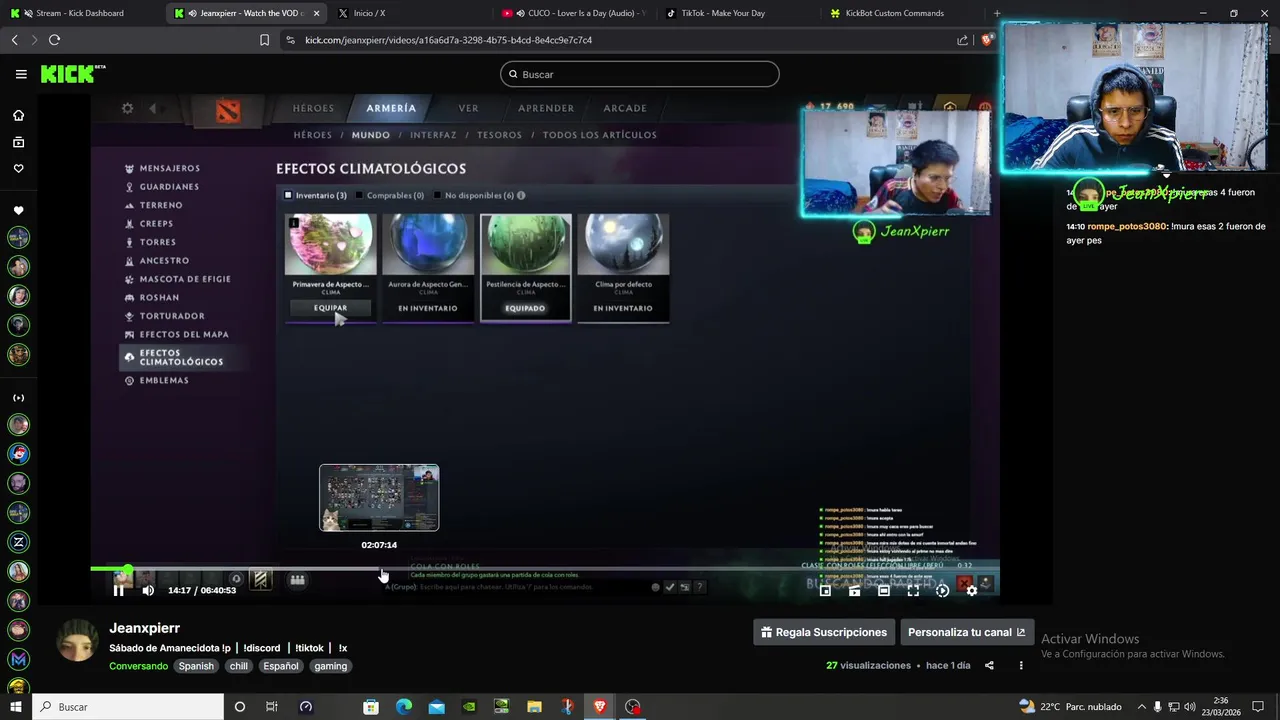1280x720 pixels.
Task: Select the chill tag
Action: pos(238,666)
